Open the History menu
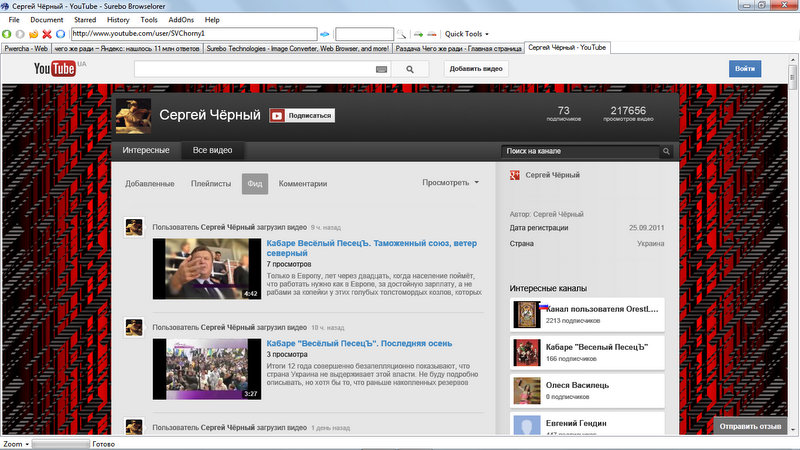800x450 pixels. coord(118,20)
